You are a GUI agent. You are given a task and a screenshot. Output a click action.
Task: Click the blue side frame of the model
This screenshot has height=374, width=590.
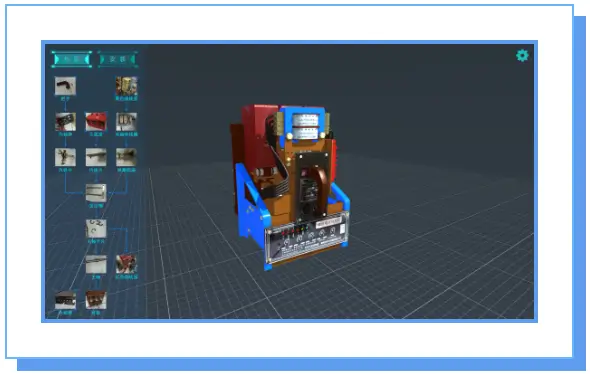(x=248, y=203)
